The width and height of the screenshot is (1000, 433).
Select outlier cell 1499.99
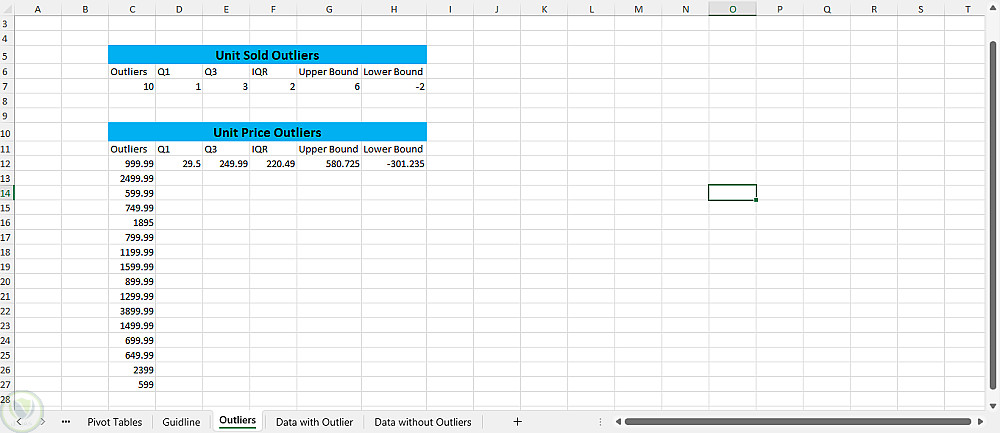point(132,326)
